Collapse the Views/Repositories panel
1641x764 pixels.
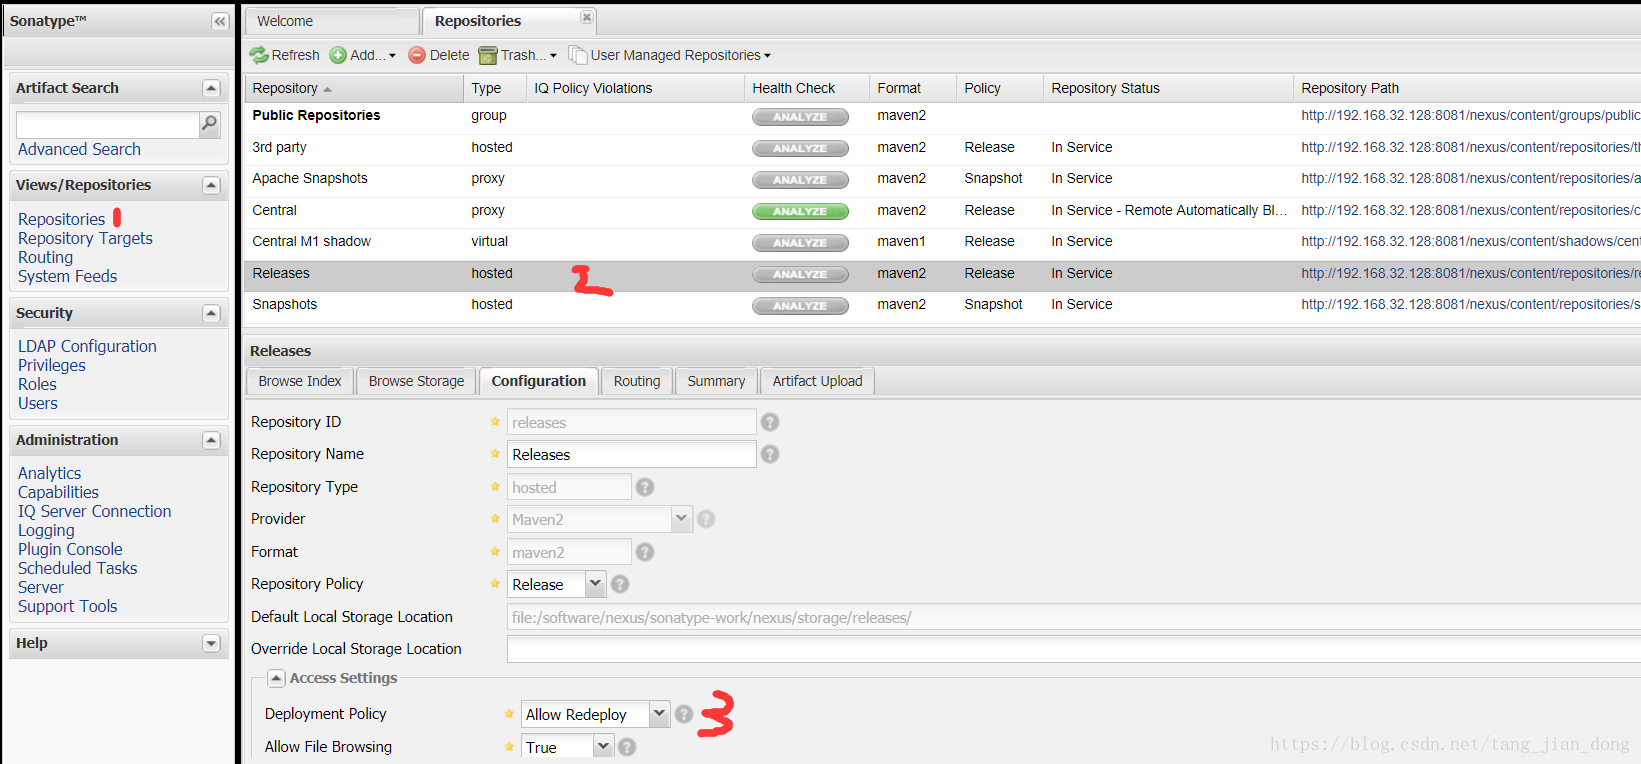pyautogui.click(x=211, y=185)
